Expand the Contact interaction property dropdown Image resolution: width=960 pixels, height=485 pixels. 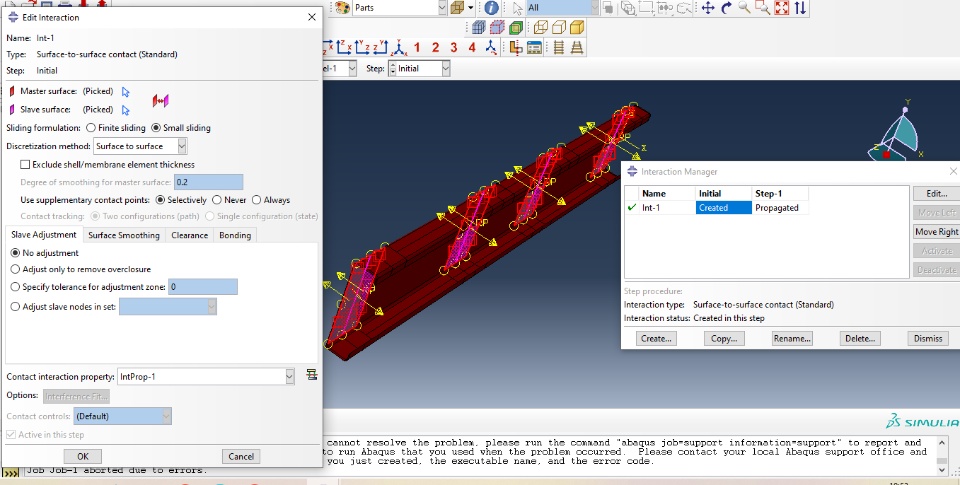290,376
